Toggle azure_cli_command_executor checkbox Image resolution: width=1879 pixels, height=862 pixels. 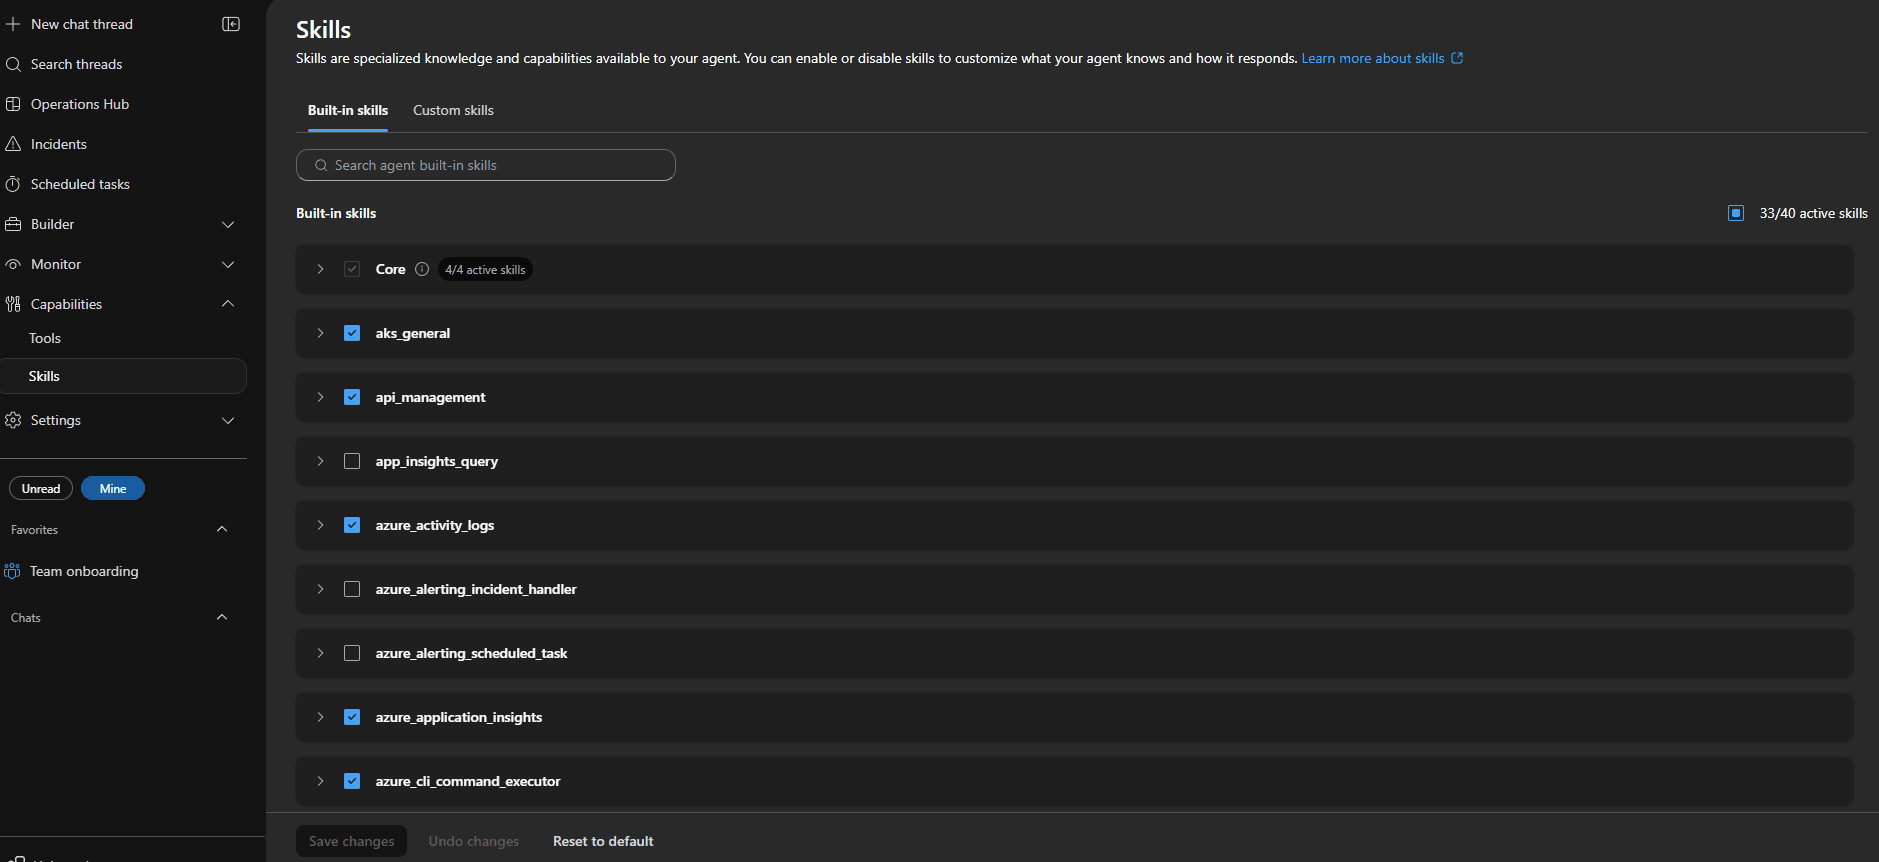click(352, 781)
